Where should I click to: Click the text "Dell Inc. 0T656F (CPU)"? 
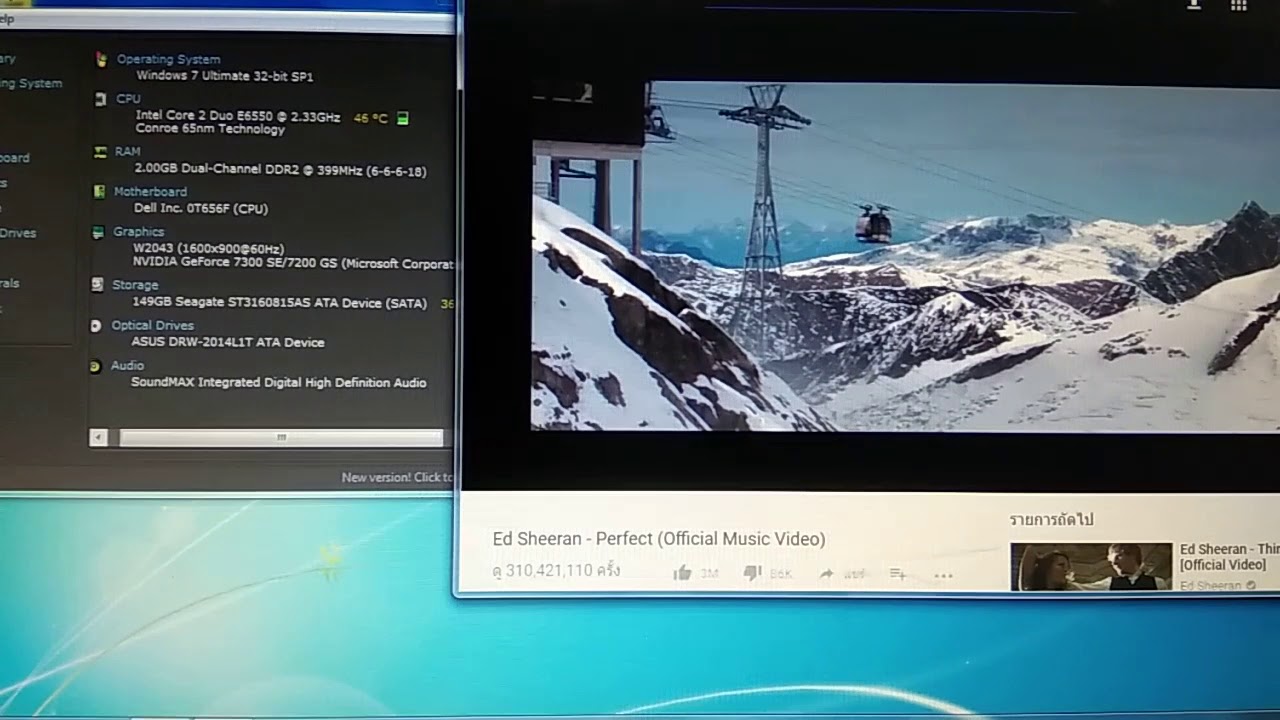(x=201, y=208)
